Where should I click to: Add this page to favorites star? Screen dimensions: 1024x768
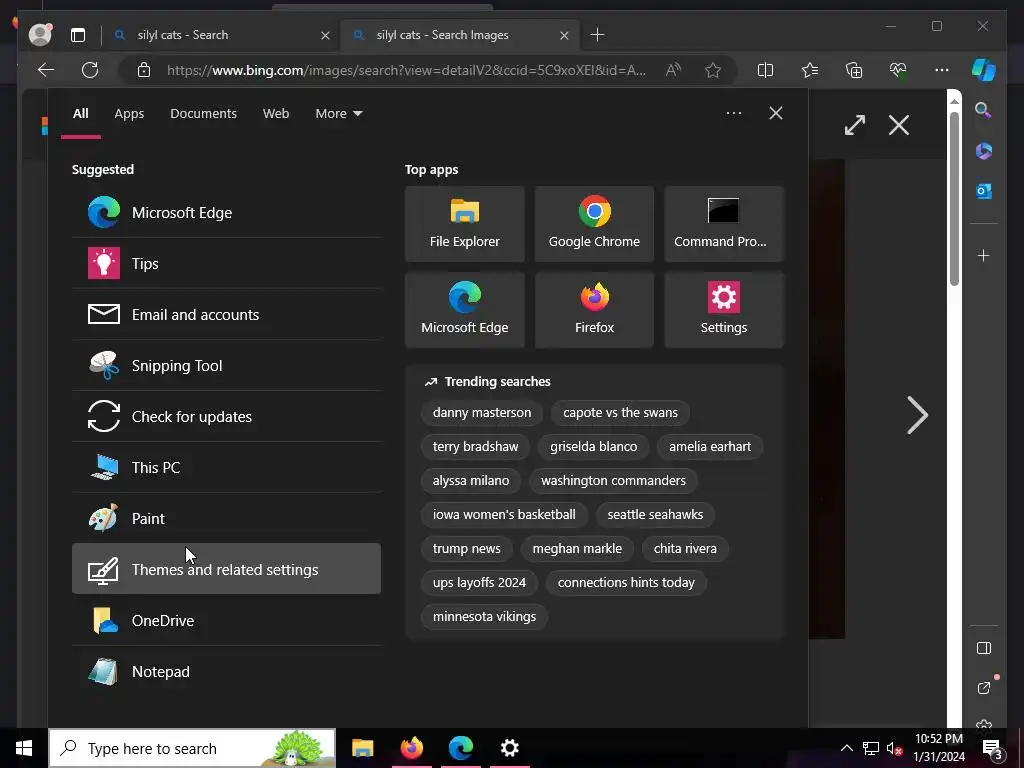point(713,70)
